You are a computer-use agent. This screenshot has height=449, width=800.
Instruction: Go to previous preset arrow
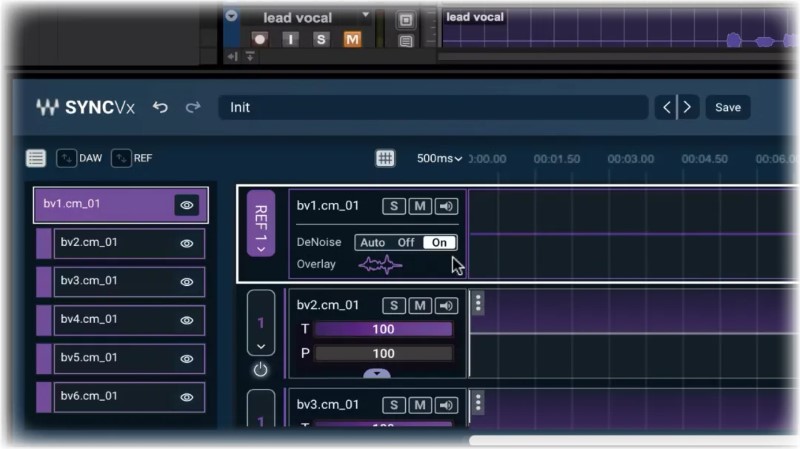(666, 107)
